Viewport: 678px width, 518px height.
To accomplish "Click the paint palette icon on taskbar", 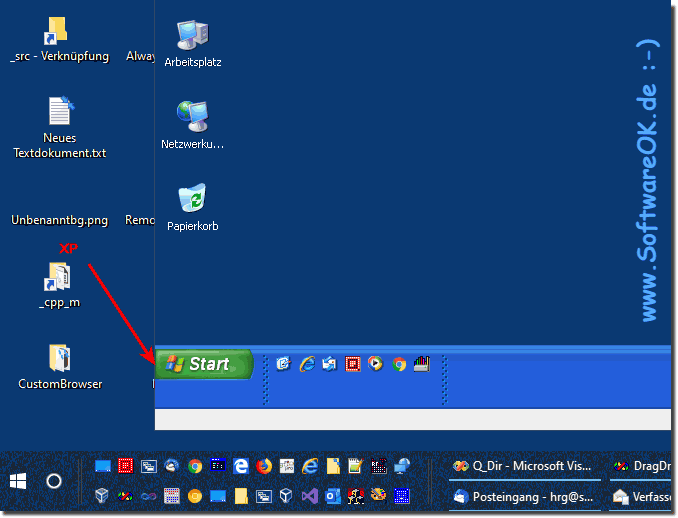I will (379, 495).
